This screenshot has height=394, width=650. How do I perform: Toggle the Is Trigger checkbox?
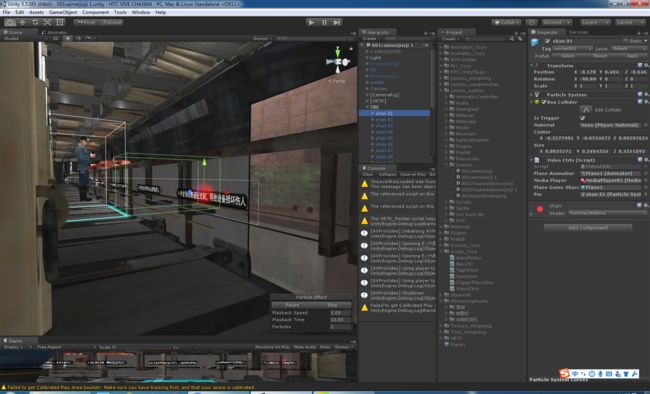[x=583, y=118]
